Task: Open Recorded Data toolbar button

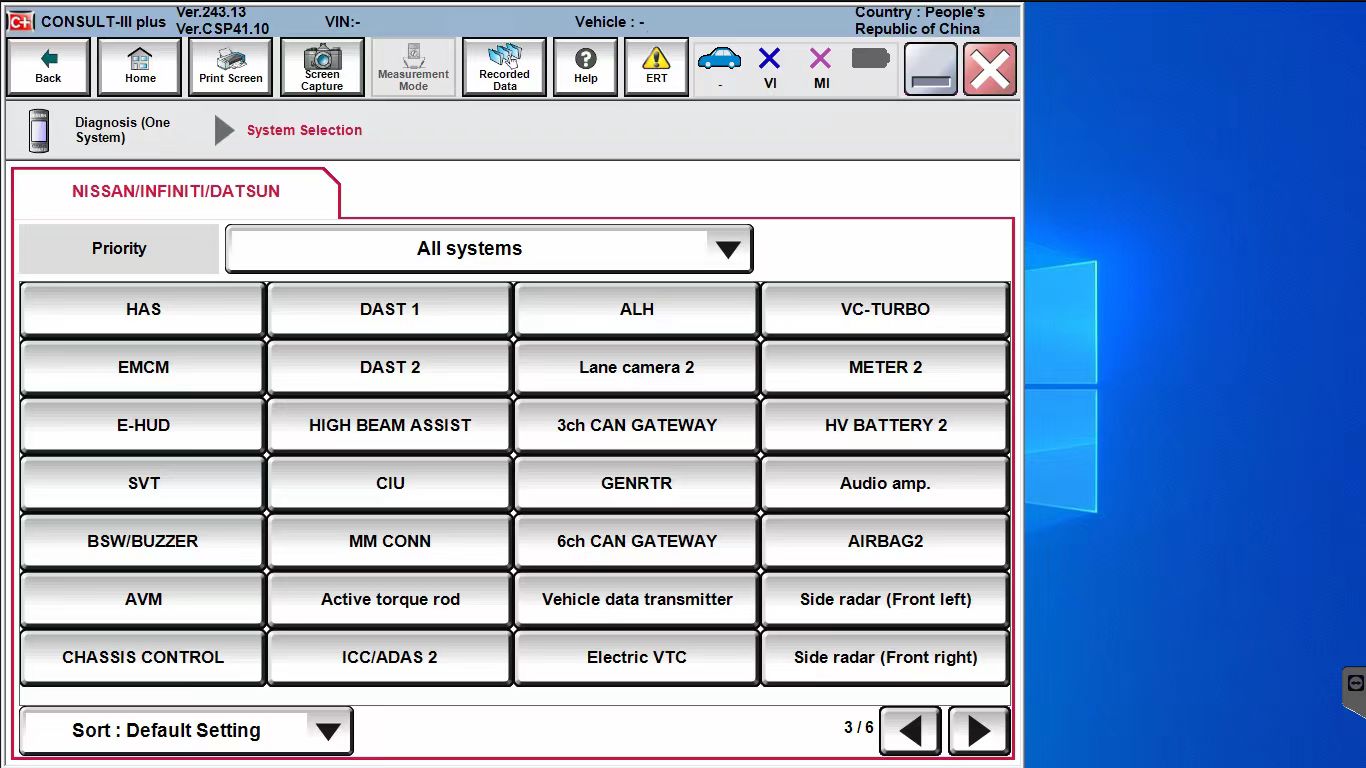Action: point(504,67)
